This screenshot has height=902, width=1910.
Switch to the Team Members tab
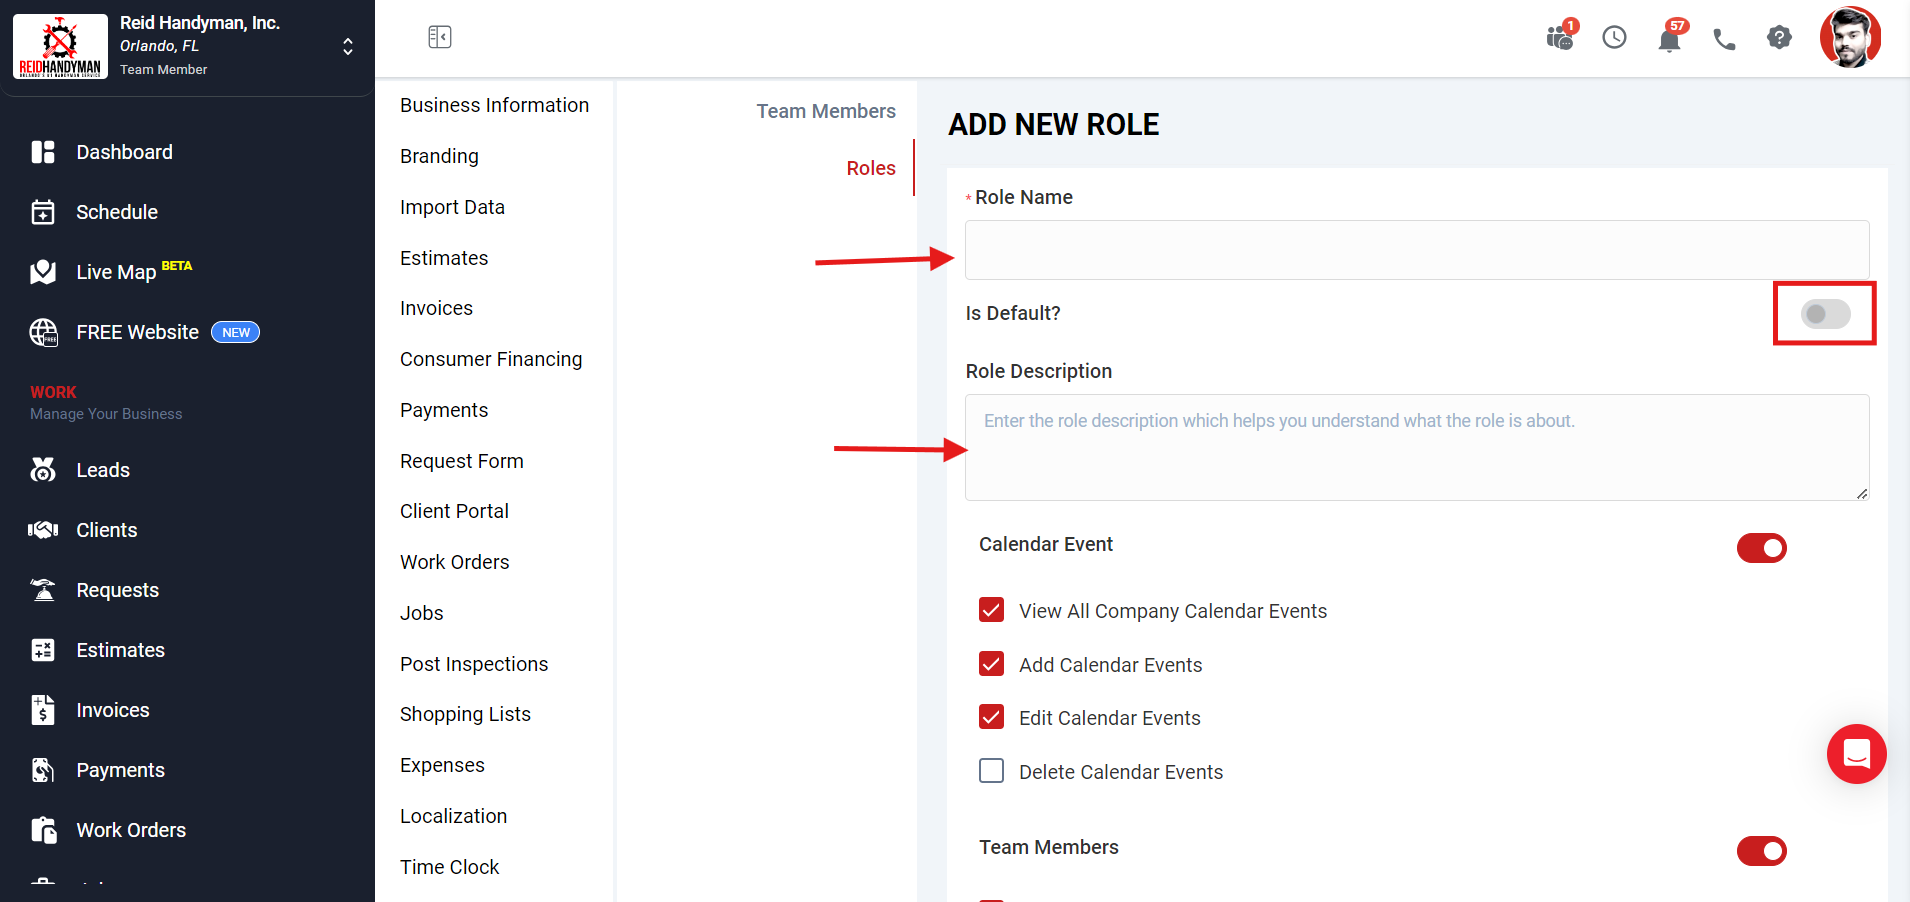(825, 111)
